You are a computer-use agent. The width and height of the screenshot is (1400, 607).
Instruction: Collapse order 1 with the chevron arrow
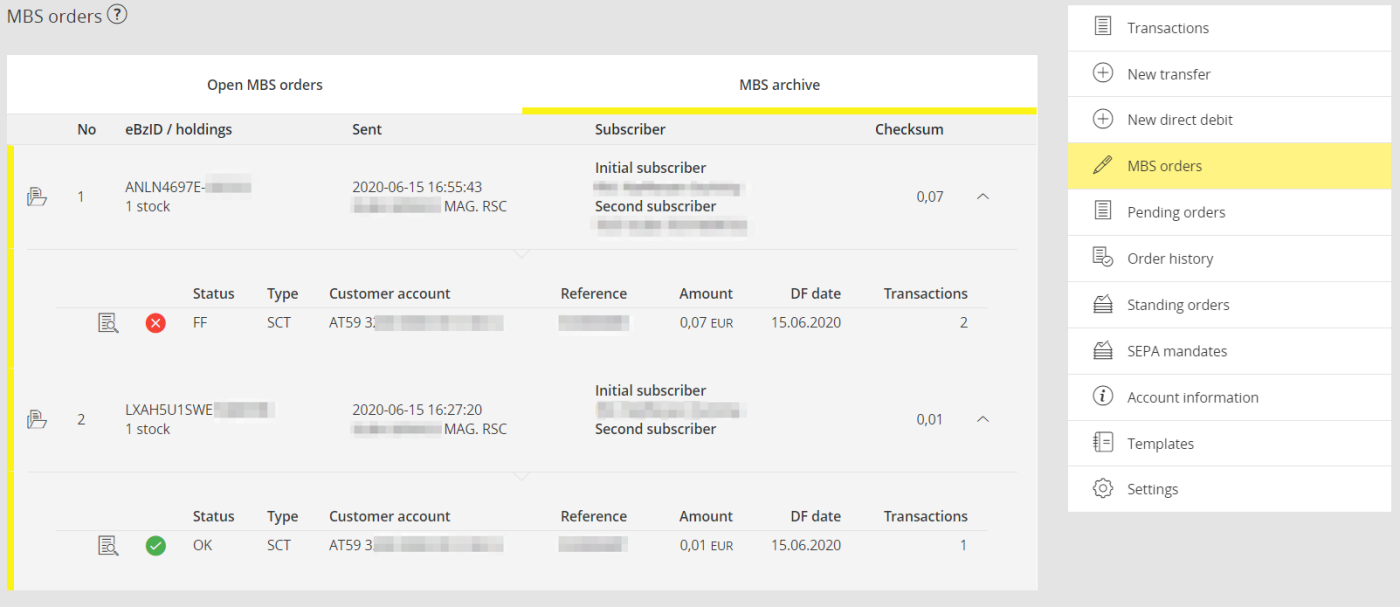pyautogui.click(x=982, y=197)
